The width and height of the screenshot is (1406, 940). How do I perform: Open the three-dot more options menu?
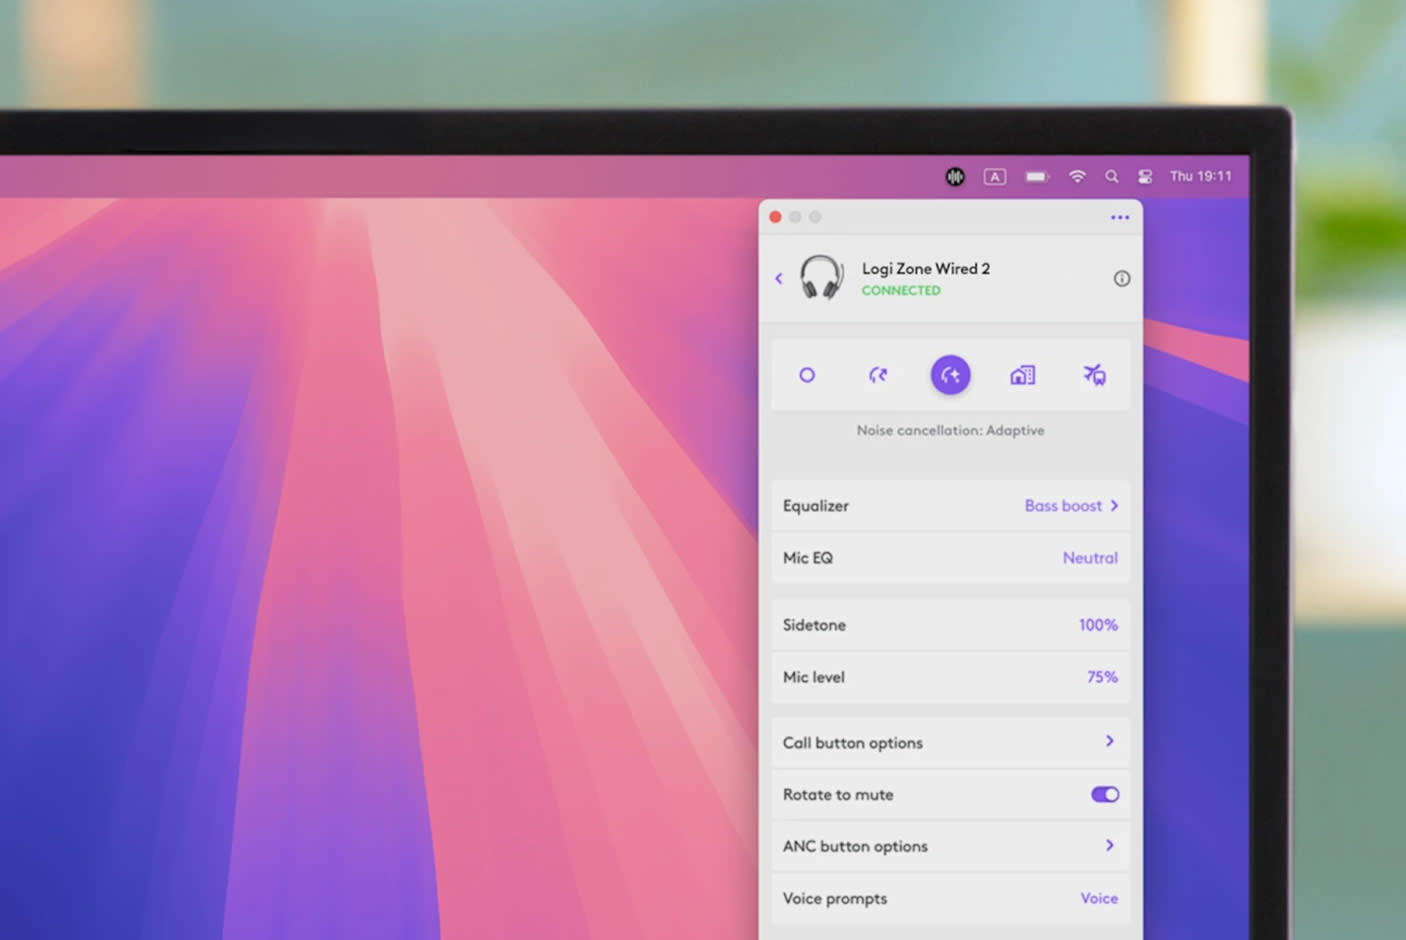(1119, 217)
